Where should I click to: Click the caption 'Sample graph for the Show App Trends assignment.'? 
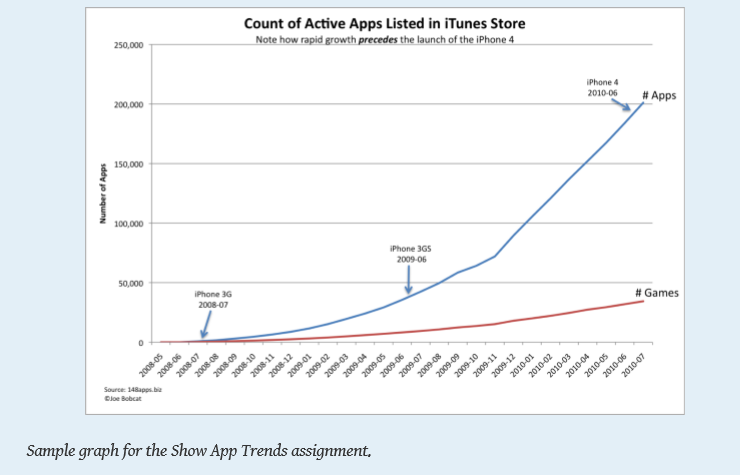coord(199,451)
